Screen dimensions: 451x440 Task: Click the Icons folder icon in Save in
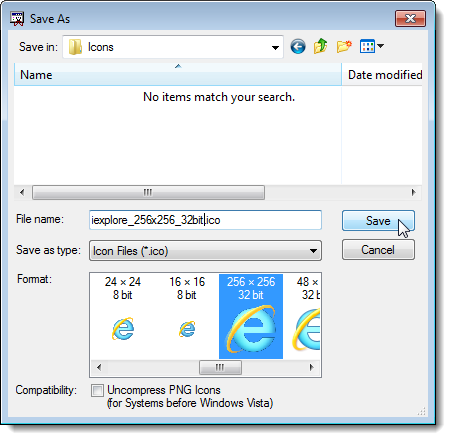pyautogui.click(x=75, y=47)
